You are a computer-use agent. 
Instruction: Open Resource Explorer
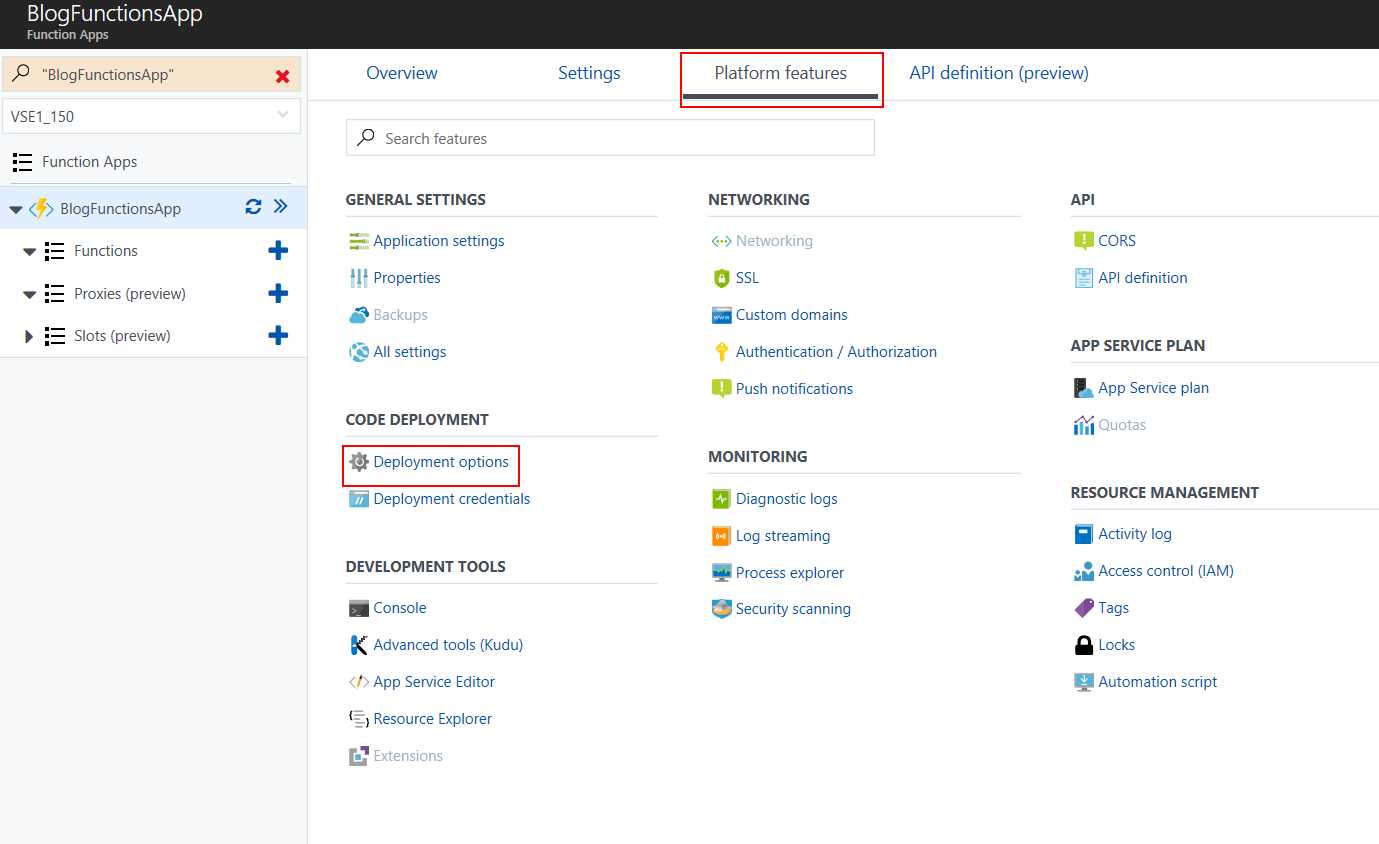[432, 718]
